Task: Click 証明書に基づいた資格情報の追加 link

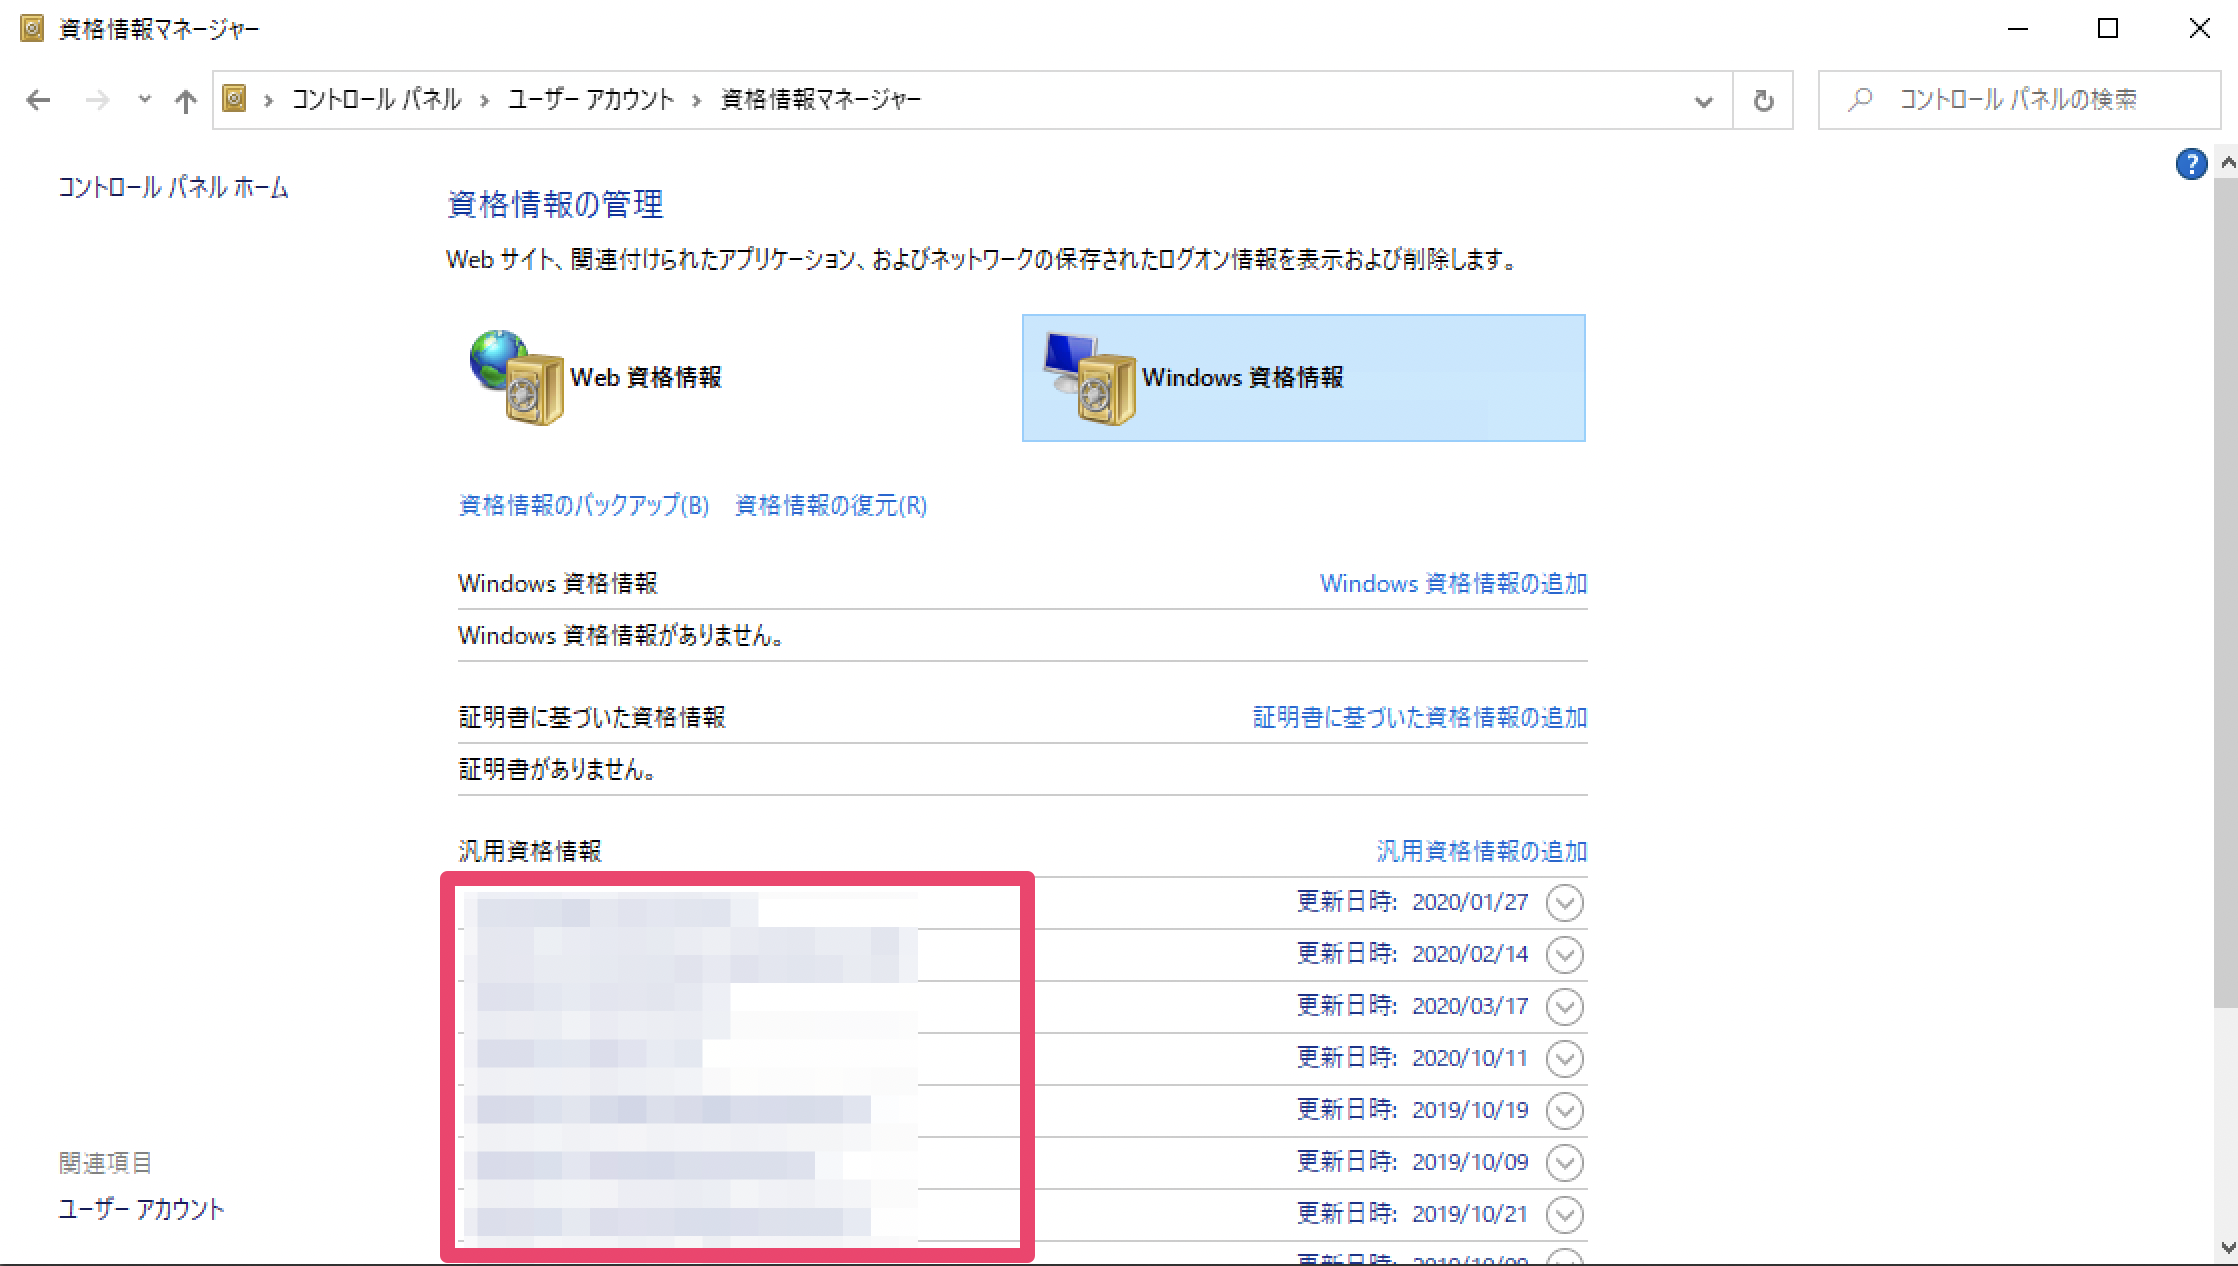Action: click(1420, 718)
